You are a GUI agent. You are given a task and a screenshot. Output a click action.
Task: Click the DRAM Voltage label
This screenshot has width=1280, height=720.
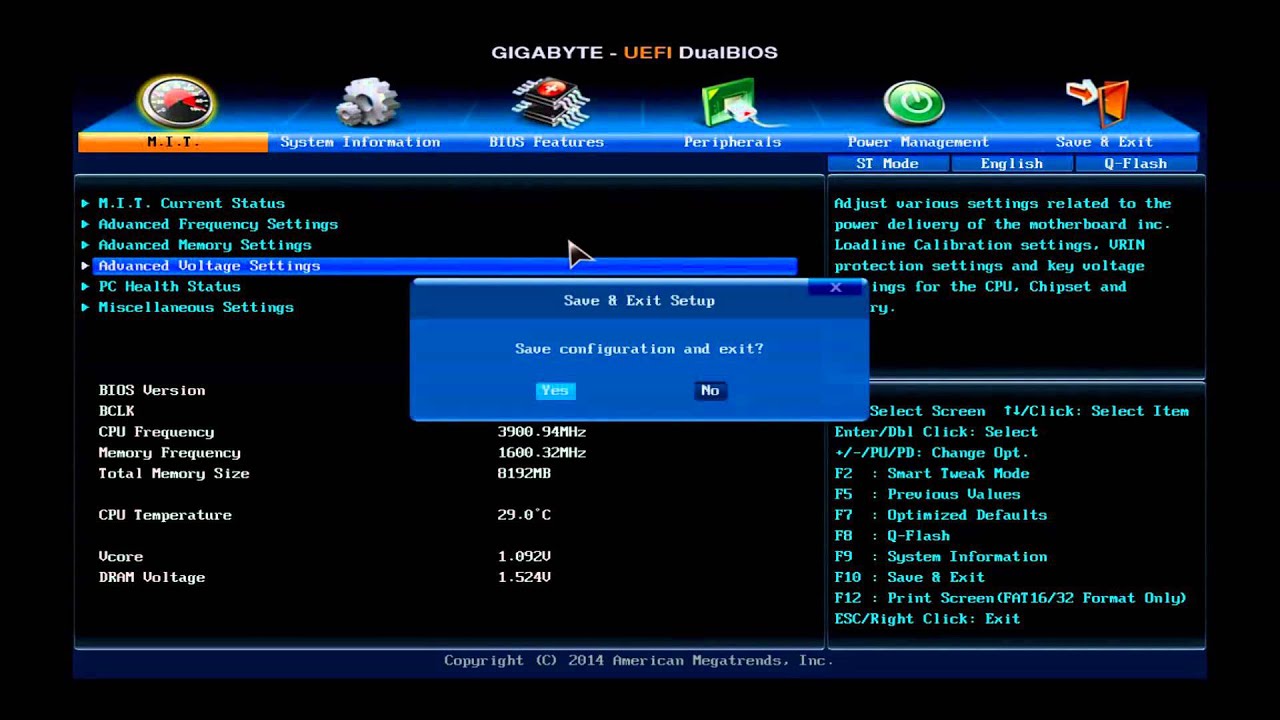[x=152, y=578]
